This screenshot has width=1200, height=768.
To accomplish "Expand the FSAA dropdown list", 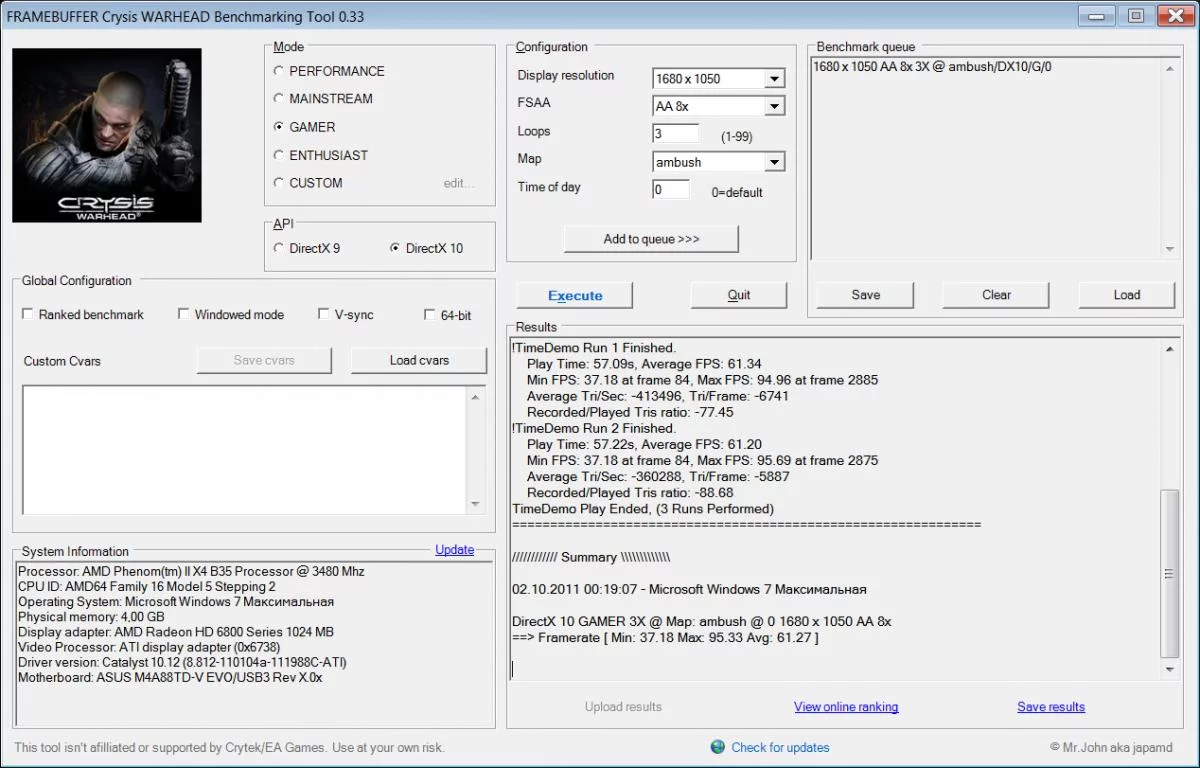I will pos(774,106).
